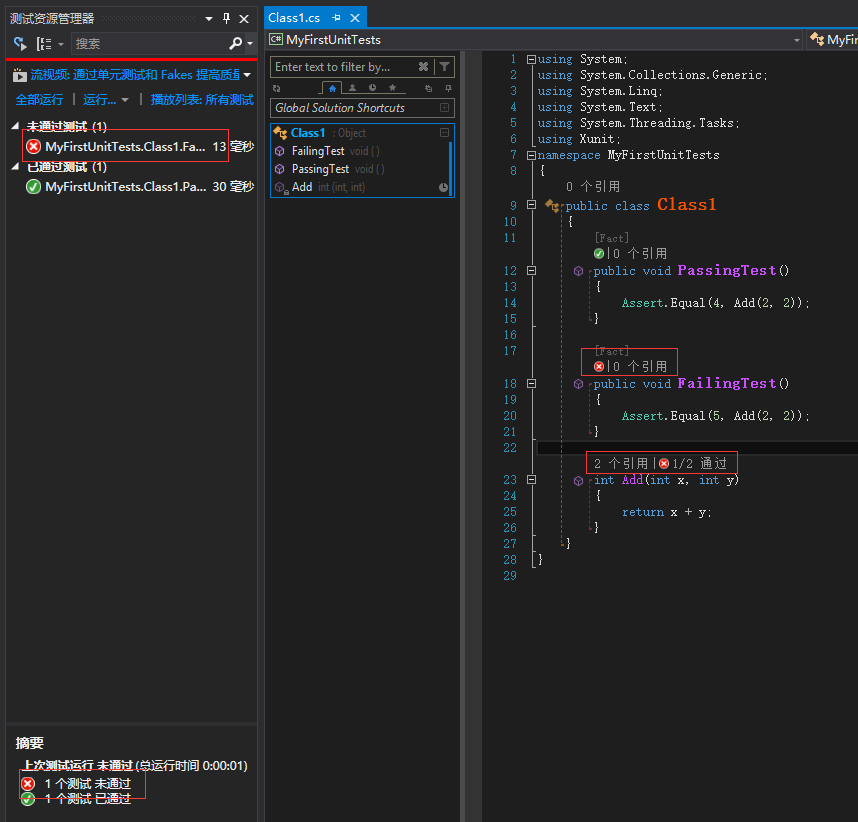Open the group-by icon in Test Explorer toolbar
Viewport: 858px width, 822px height.
[x=45, y=44]
